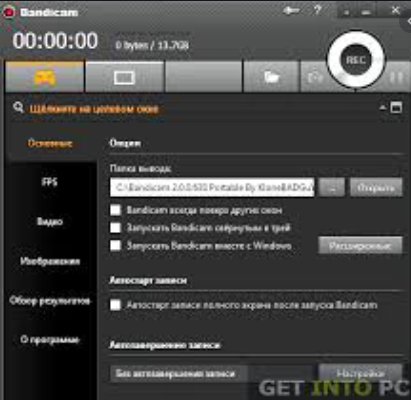
Task: Click the Открыть button
Action: pyautogui.click(x=376, y=188)
